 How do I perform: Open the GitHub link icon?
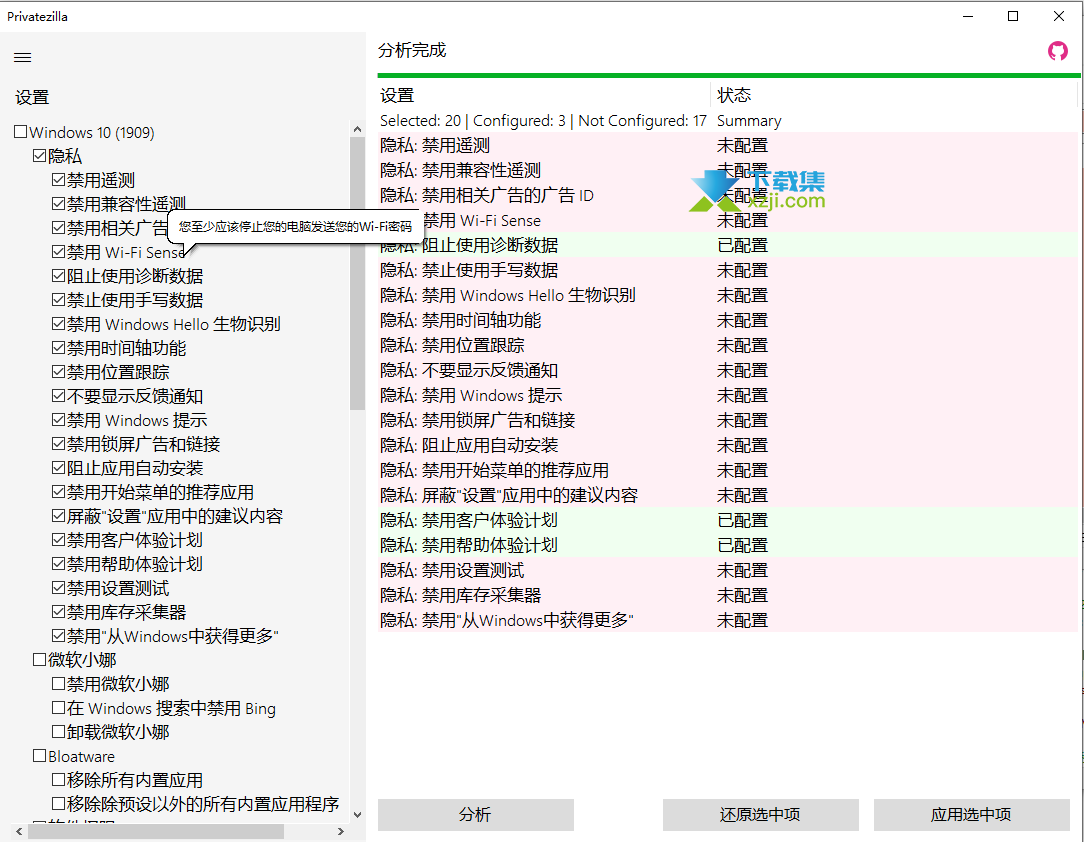[x=1057, y=50]
